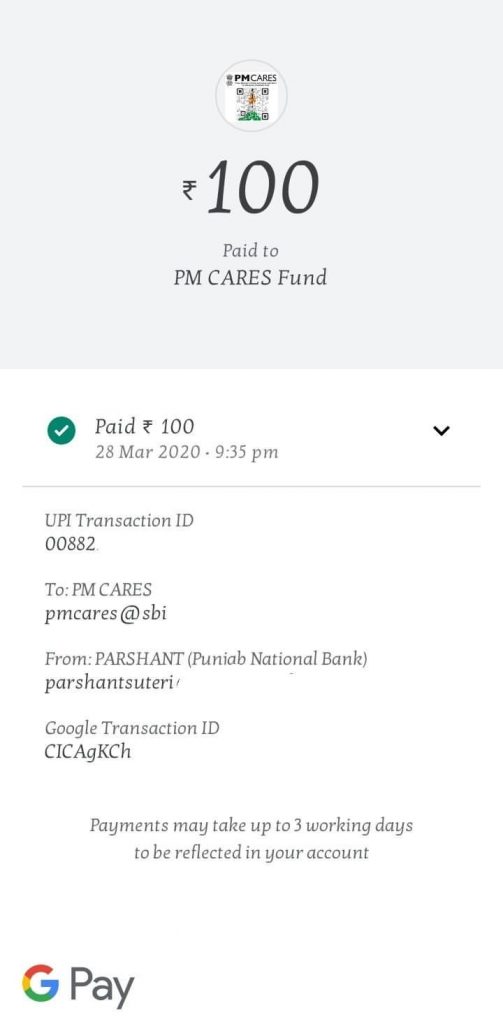Click the Pay wordmark at bottom
This screenshot has width=503, height=1024.
pyautogui.click(x=101, y=986)
